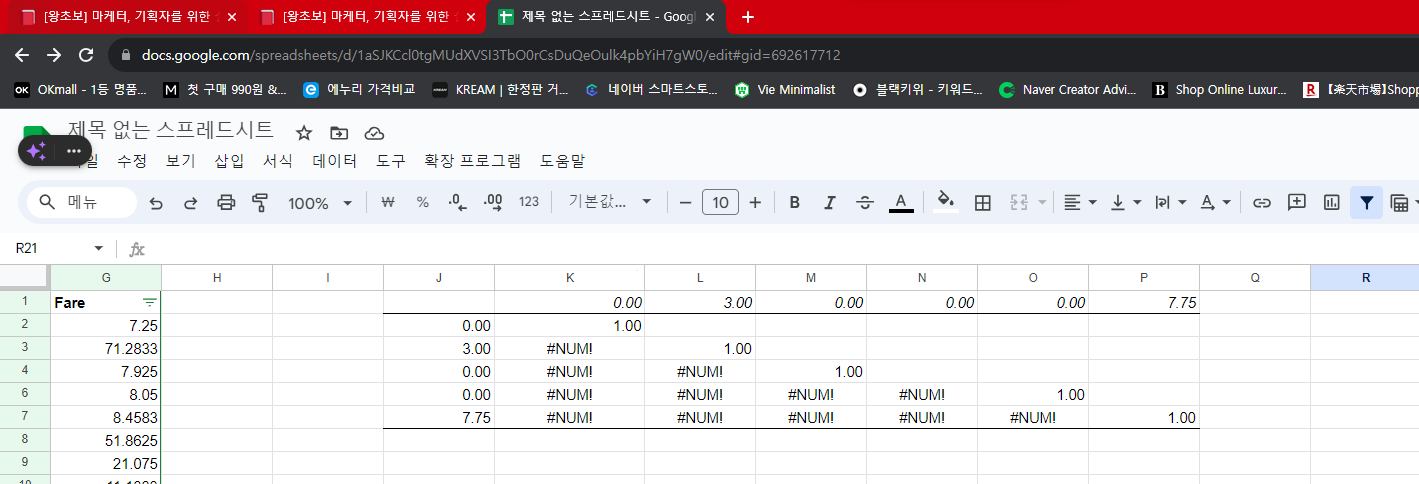Open the cell borders menu
The image size is (1419, 484).
coord(983,202)
